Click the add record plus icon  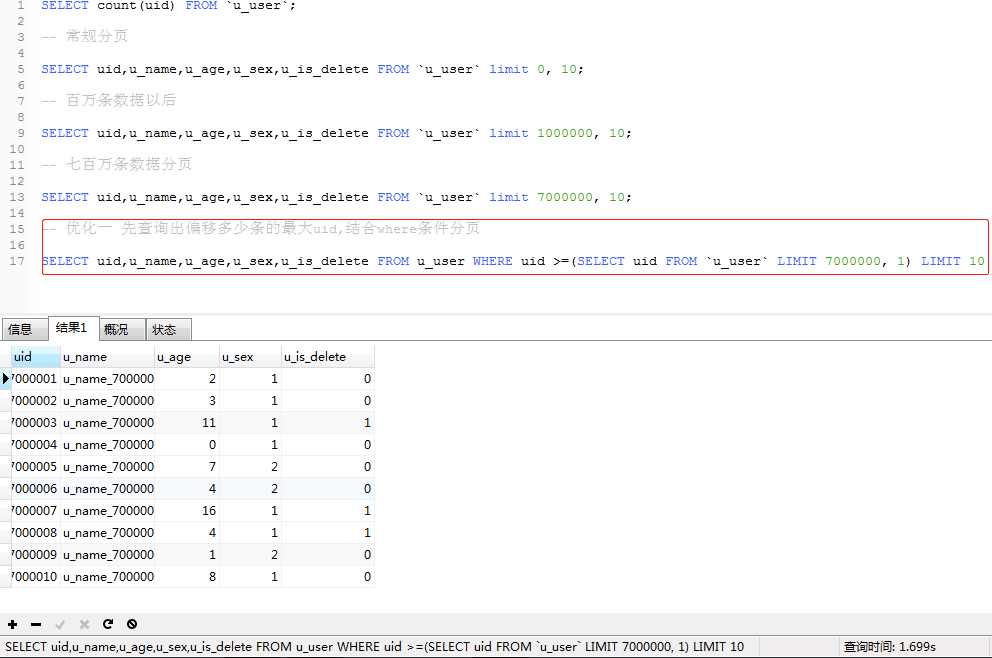coord(13,624)
